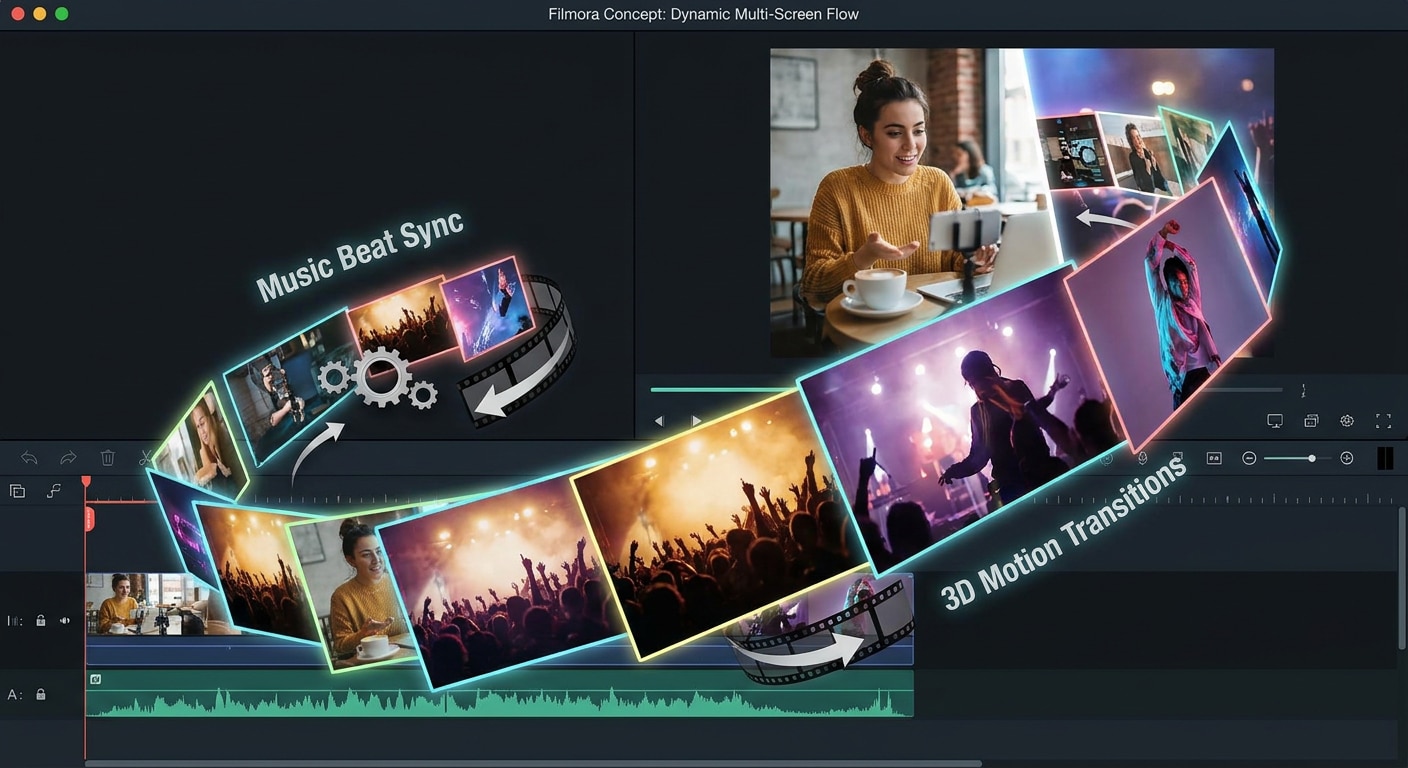The height and width of the screenshot is (768, 1408).
Task: Take a snapshot from the preview toolbar
Action: tap(1311, 421)
